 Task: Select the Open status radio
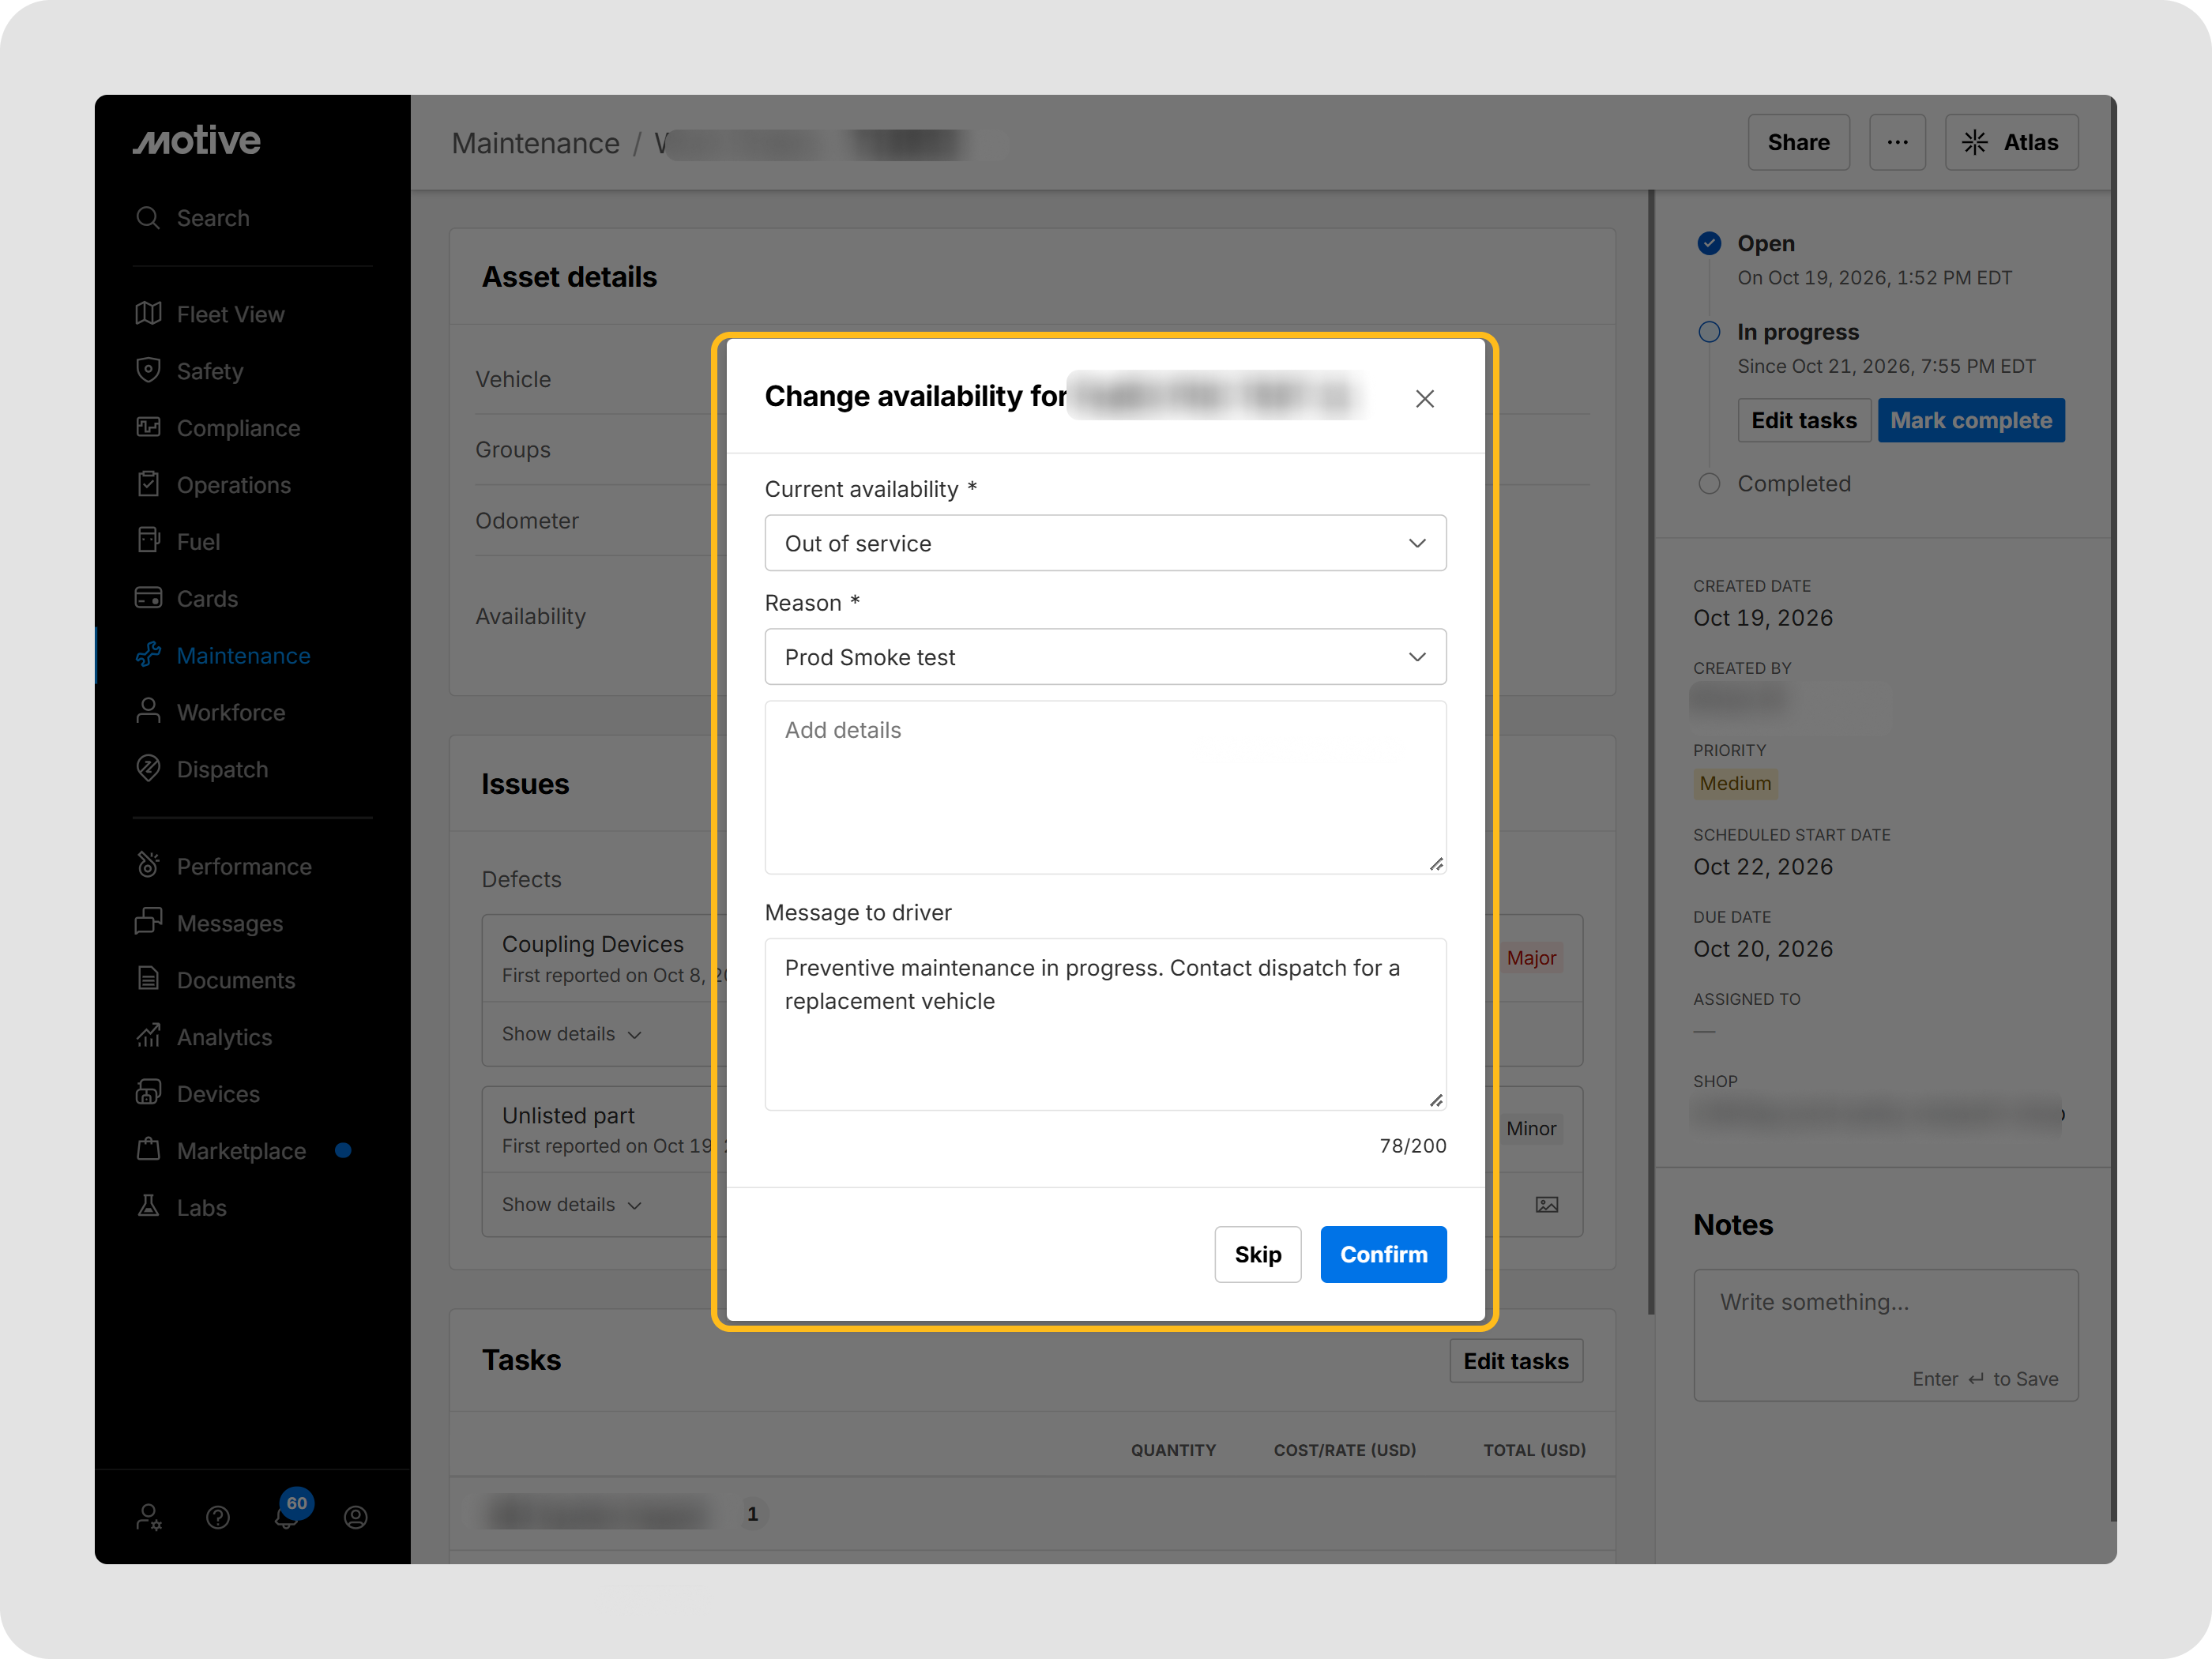(1709, 243)
